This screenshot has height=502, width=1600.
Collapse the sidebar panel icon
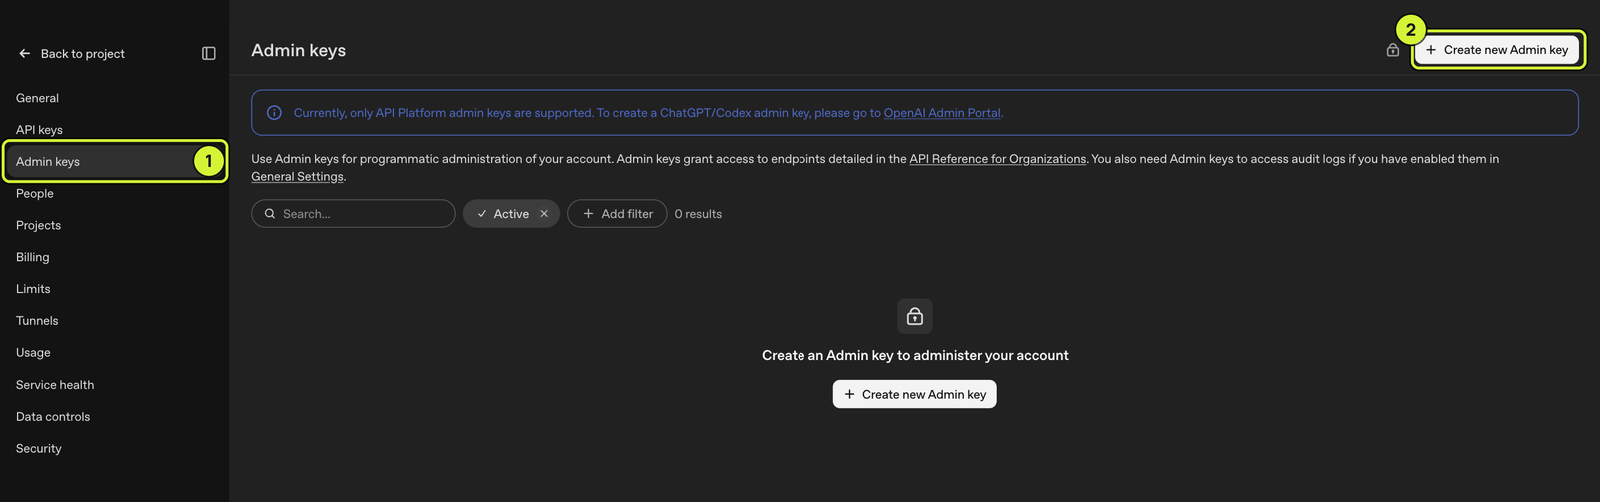(209, 54)
